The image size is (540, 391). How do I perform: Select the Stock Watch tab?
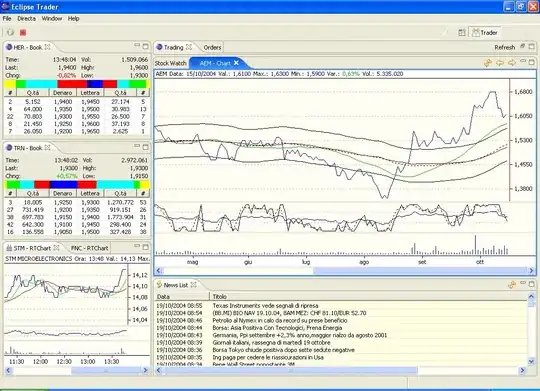click(x=170, y=63)
